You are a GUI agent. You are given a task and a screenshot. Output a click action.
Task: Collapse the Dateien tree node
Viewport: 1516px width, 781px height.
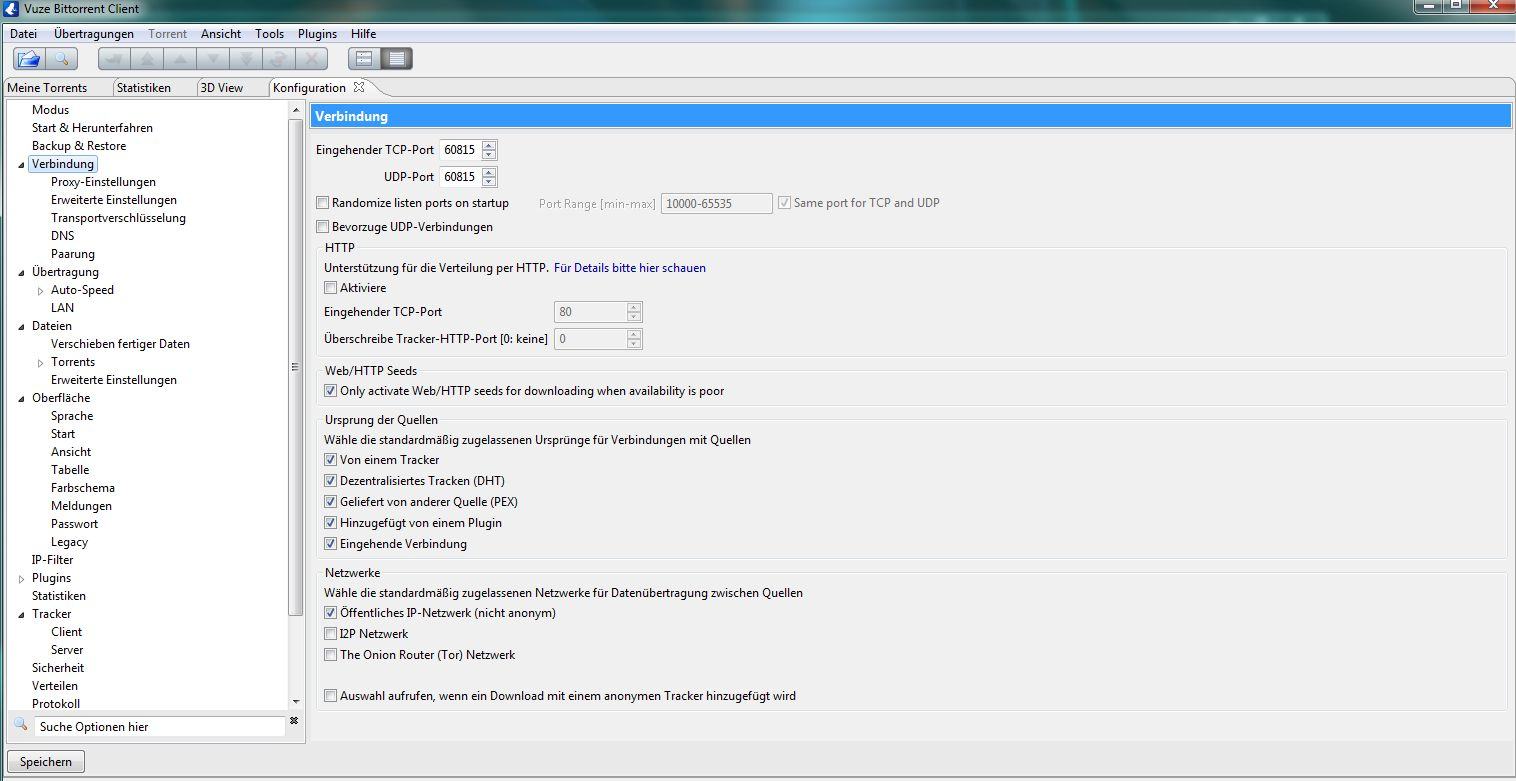point(22,326)
